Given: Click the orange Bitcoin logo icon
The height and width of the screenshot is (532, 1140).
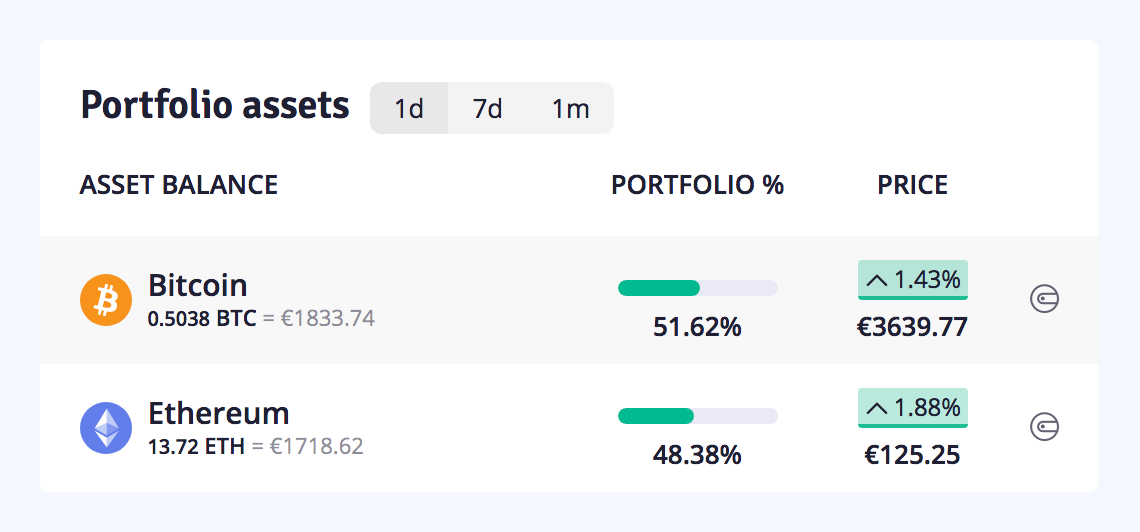Looking at the screenshot, I should (105, 300).
